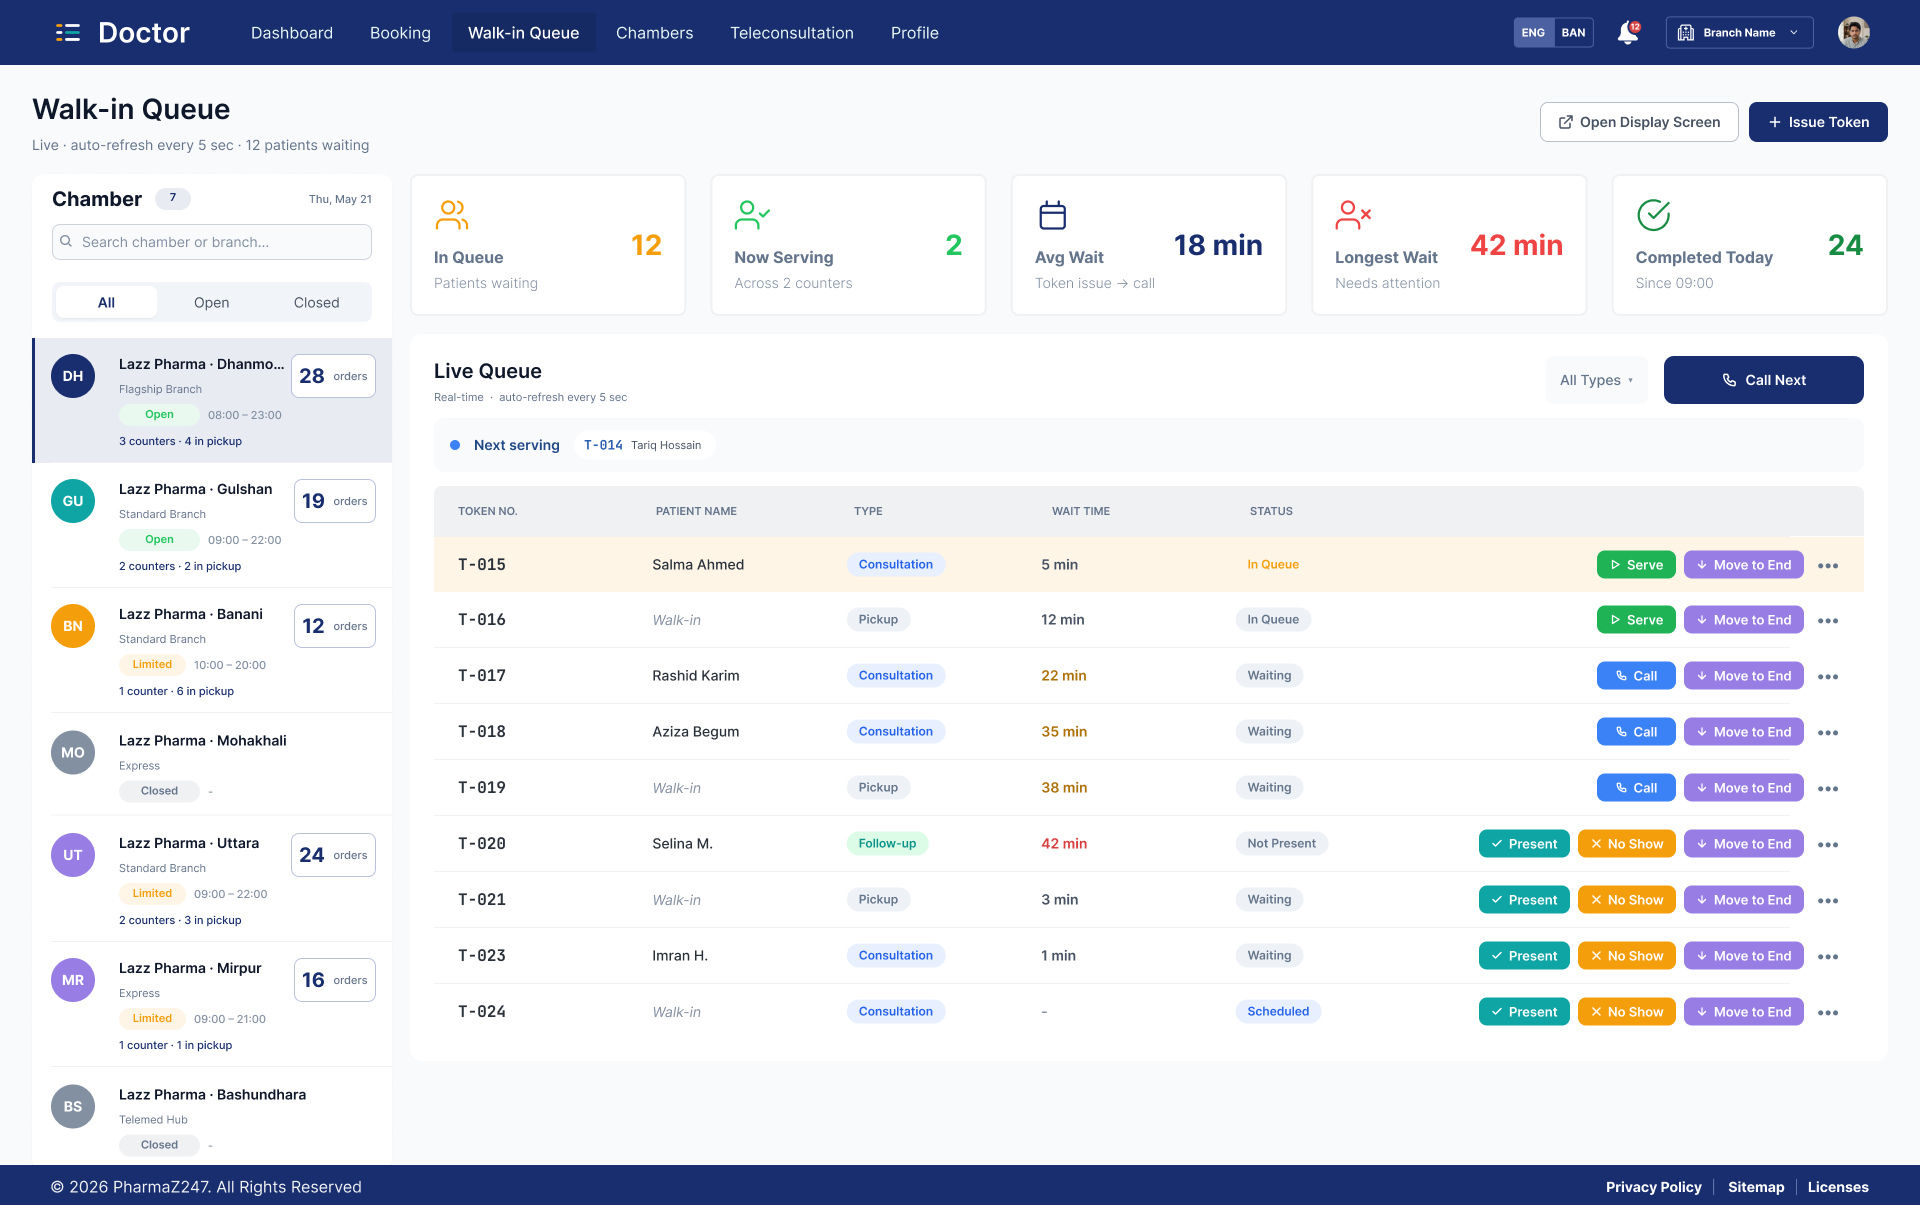
Task: Navigate to Chambers
Action: (654, 33)
